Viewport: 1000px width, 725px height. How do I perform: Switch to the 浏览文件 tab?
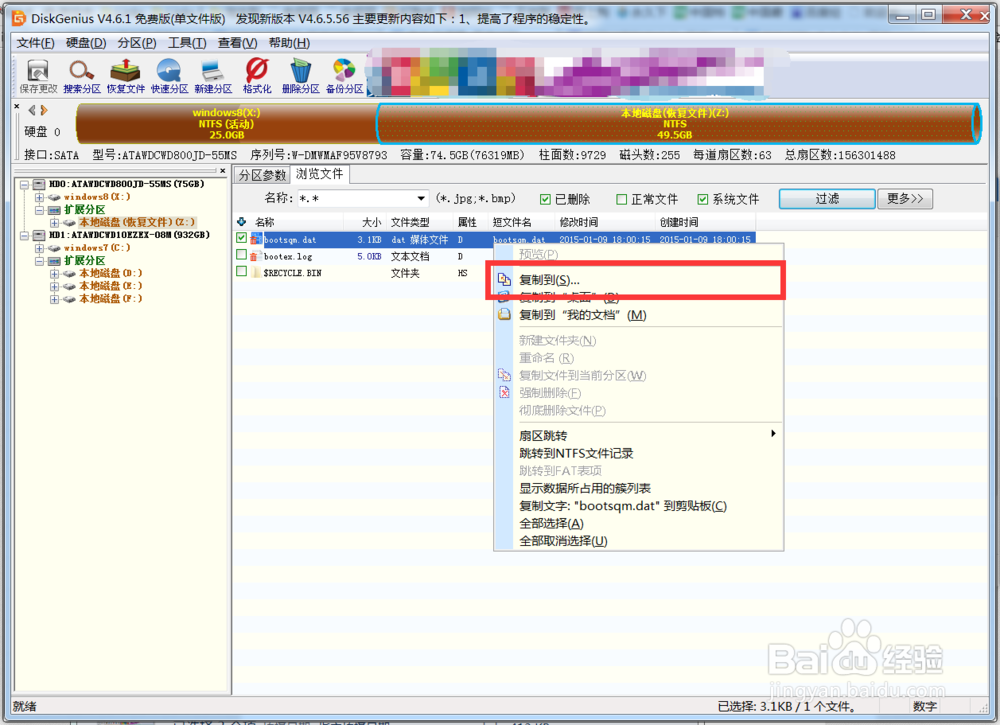pyautogui.click(x=320, y=174)
